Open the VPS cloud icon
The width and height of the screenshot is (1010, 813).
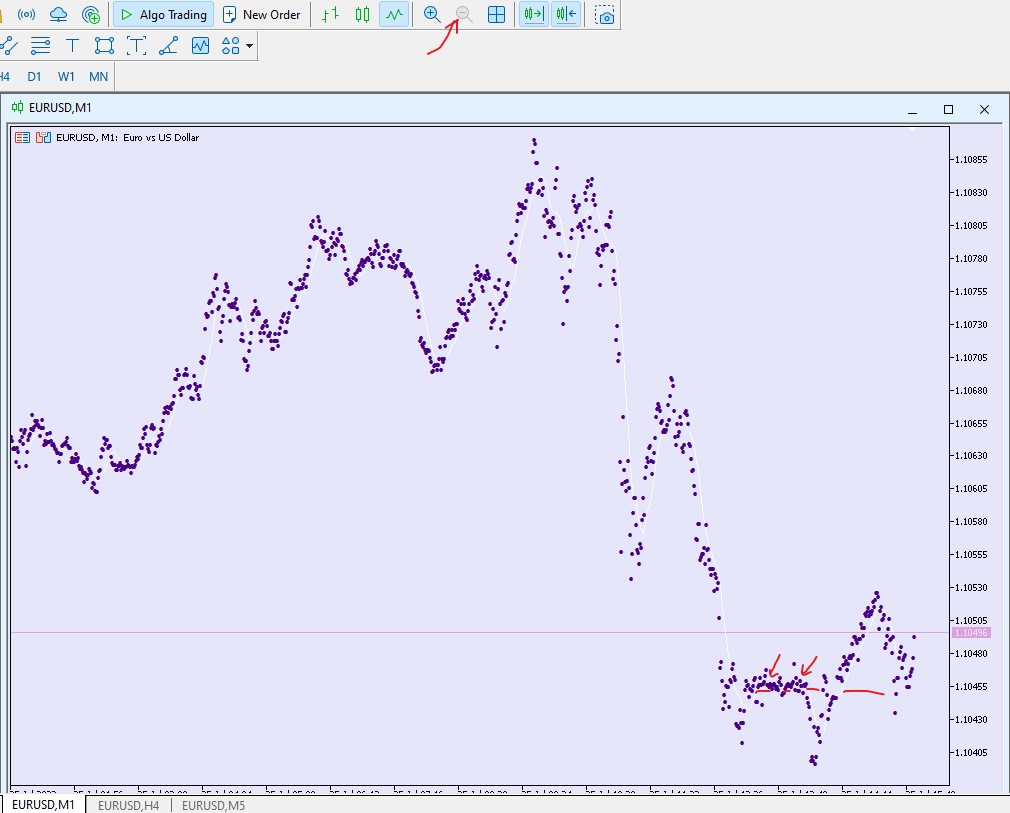point(59,15)
